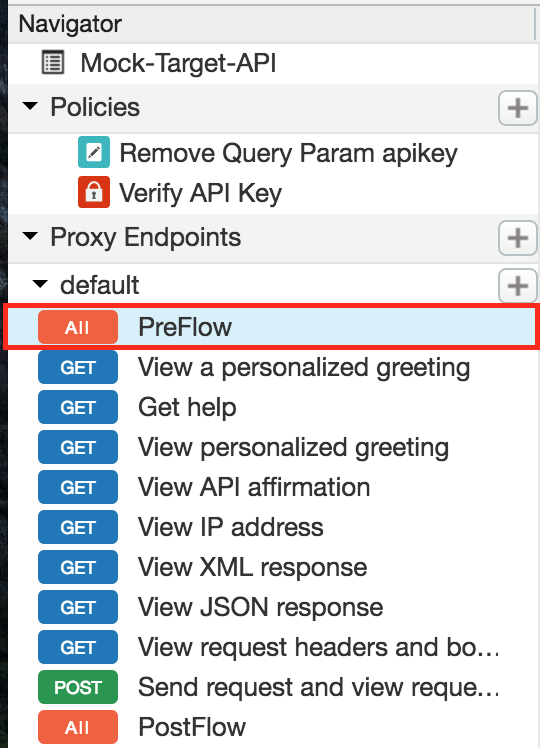The image size is (540, 748).
Task: Add a new policy with plus button
Action: (x=518, y=108)
